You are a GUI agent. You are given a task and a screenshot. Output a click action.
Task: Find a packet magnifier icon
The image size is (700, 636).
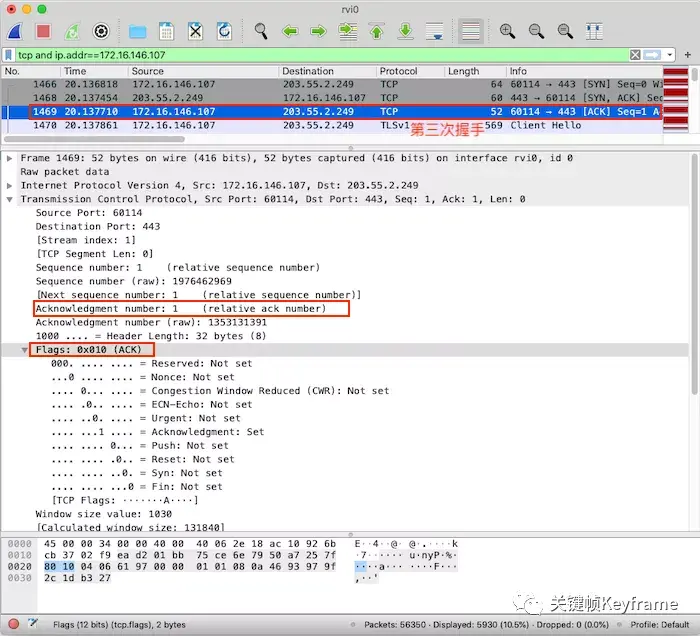261,31
